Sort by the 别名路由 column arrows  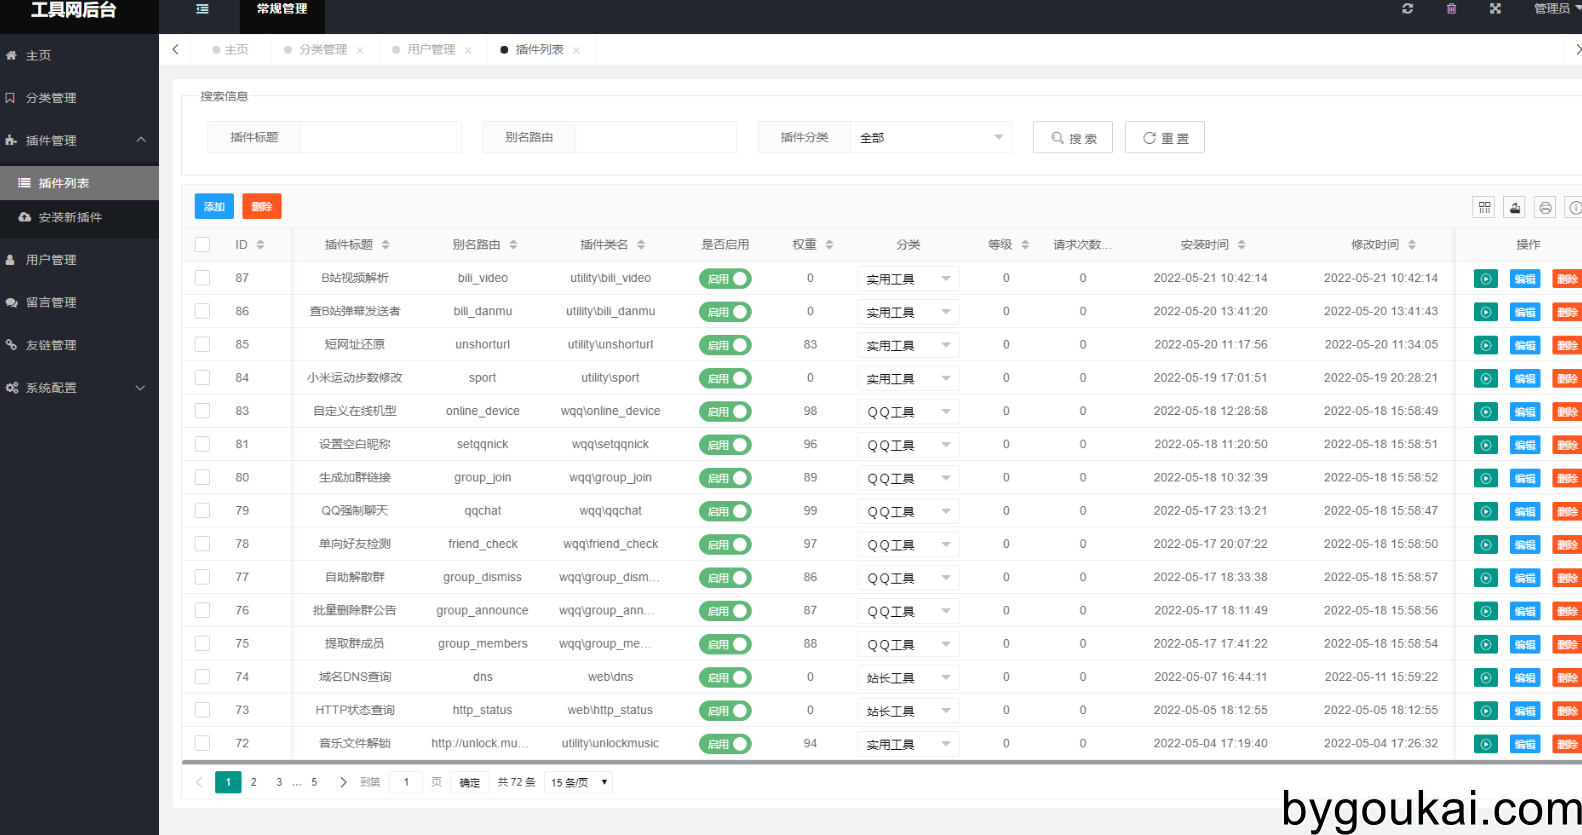tap(513, 245)
